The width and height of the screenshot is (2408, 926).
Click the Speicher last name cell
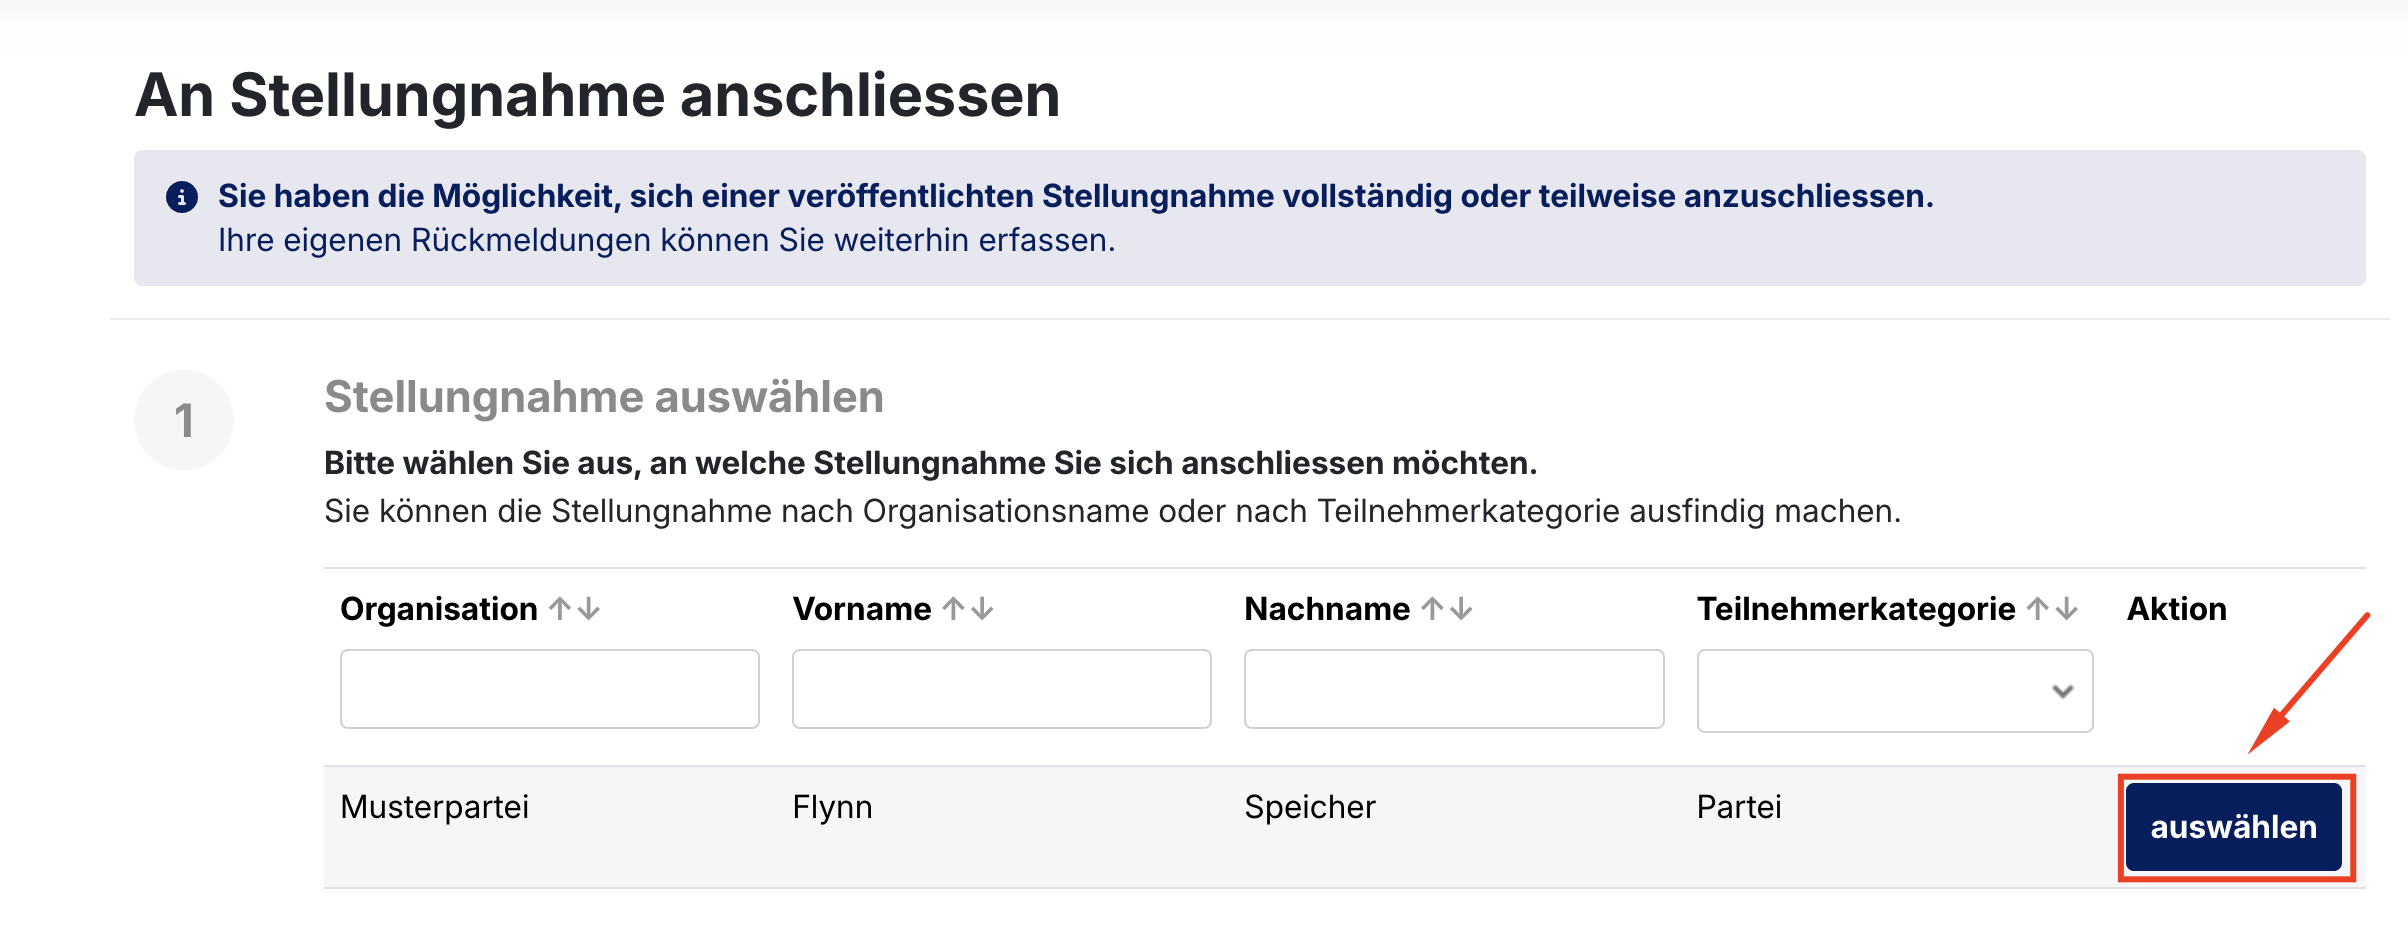[x=1309, y=807]
